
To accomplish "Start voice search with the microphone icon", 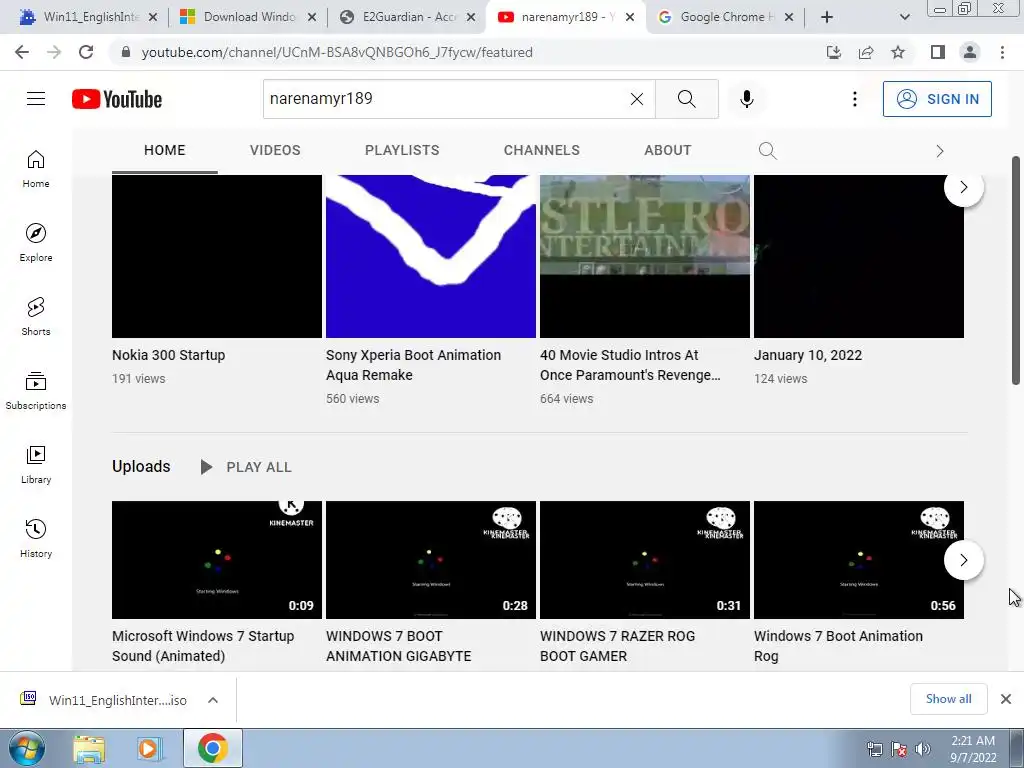I will point(746,99).
